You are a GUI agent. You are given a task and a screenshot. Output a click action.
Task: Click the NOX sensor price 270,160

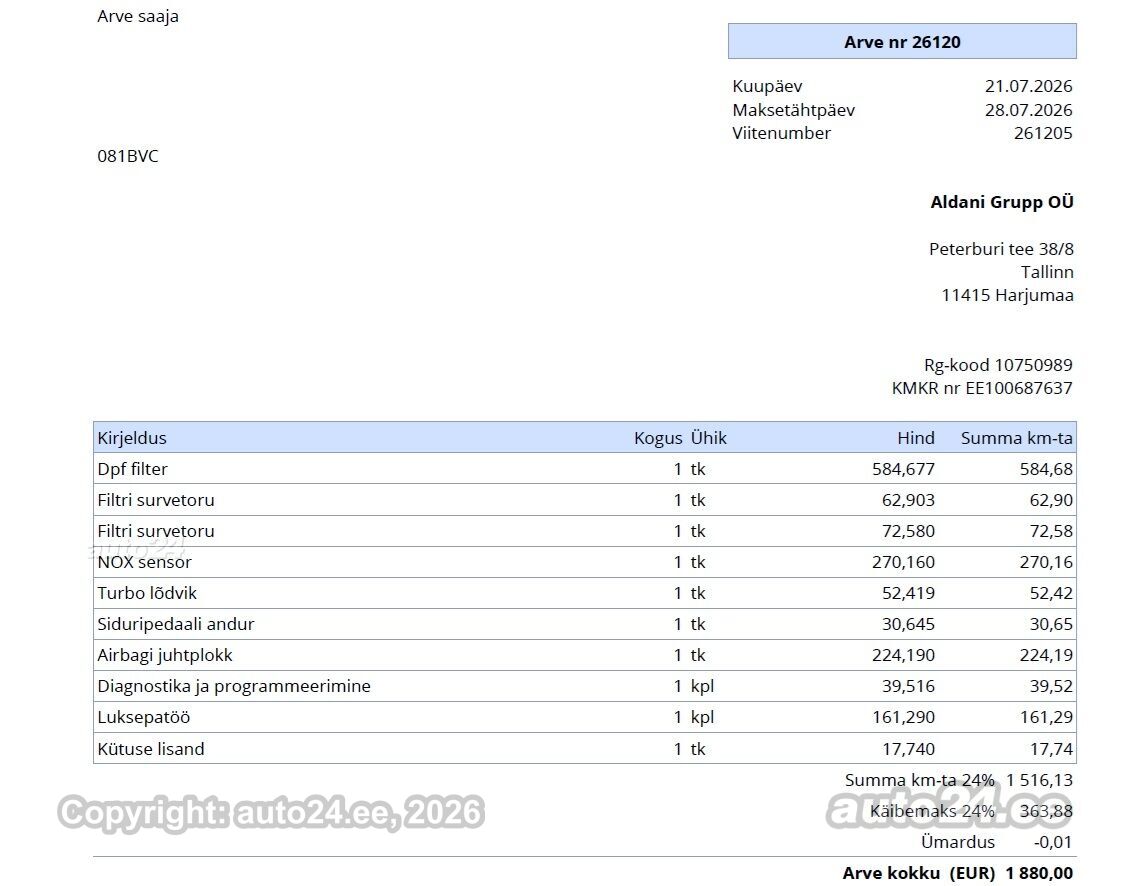coord(904,562)
